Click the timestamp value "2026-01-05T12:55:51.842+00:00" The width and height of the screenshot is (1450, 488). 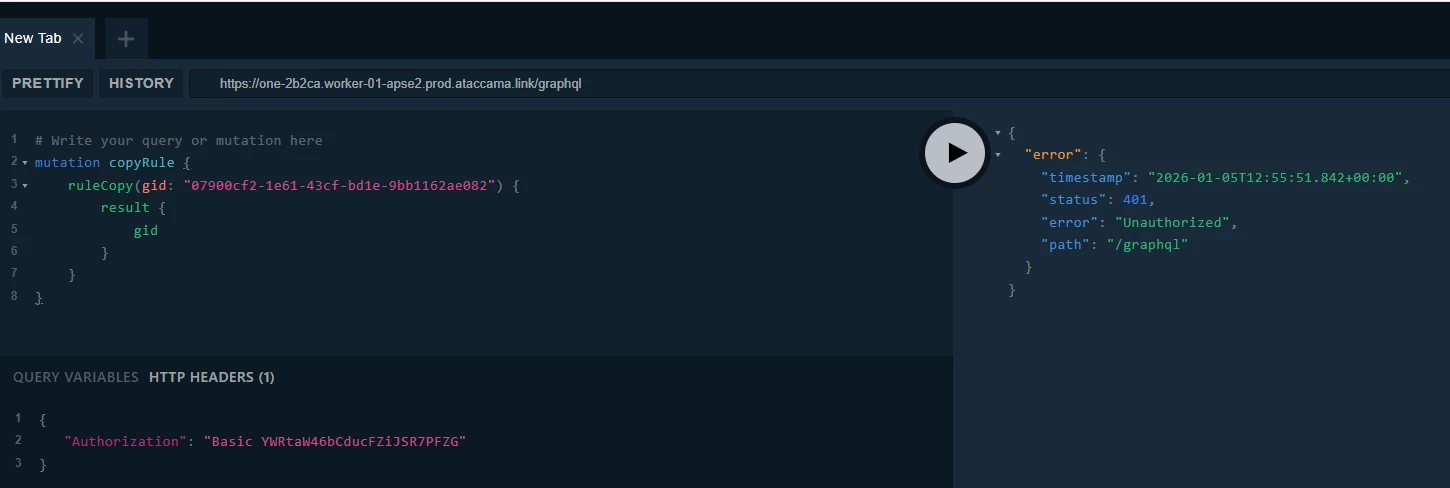pos(1275,177)
